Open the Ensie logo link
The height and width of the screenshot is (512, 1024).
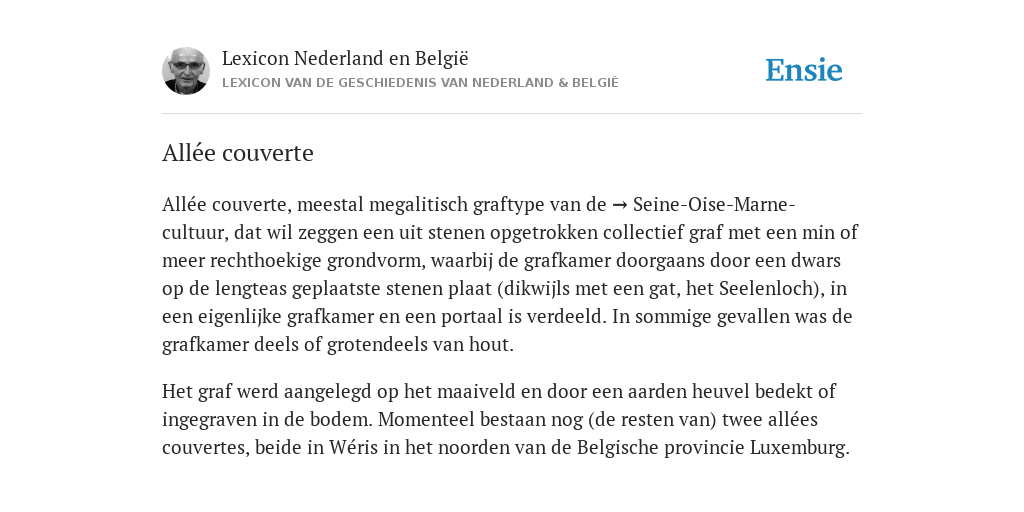(804, 71)
